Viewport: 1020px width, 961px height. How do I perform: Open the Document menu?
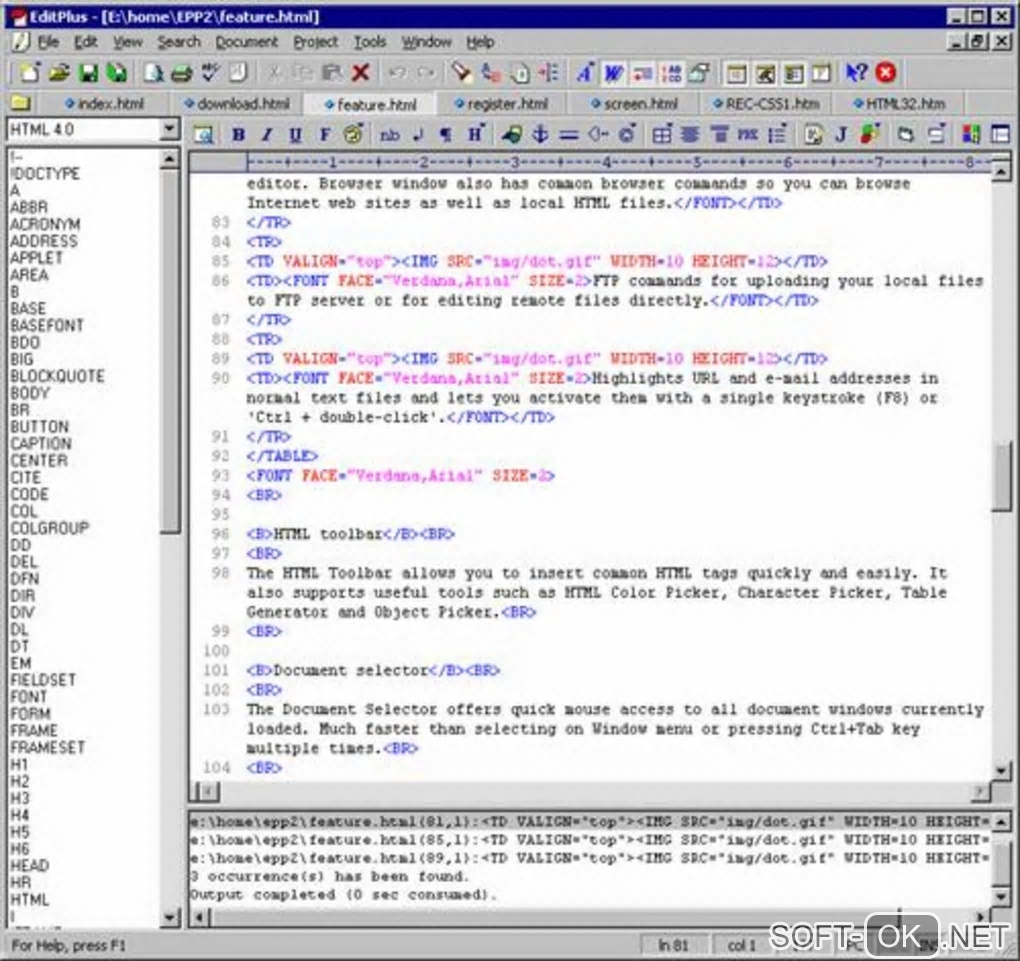pyautogui.click(x=247, y=42)
